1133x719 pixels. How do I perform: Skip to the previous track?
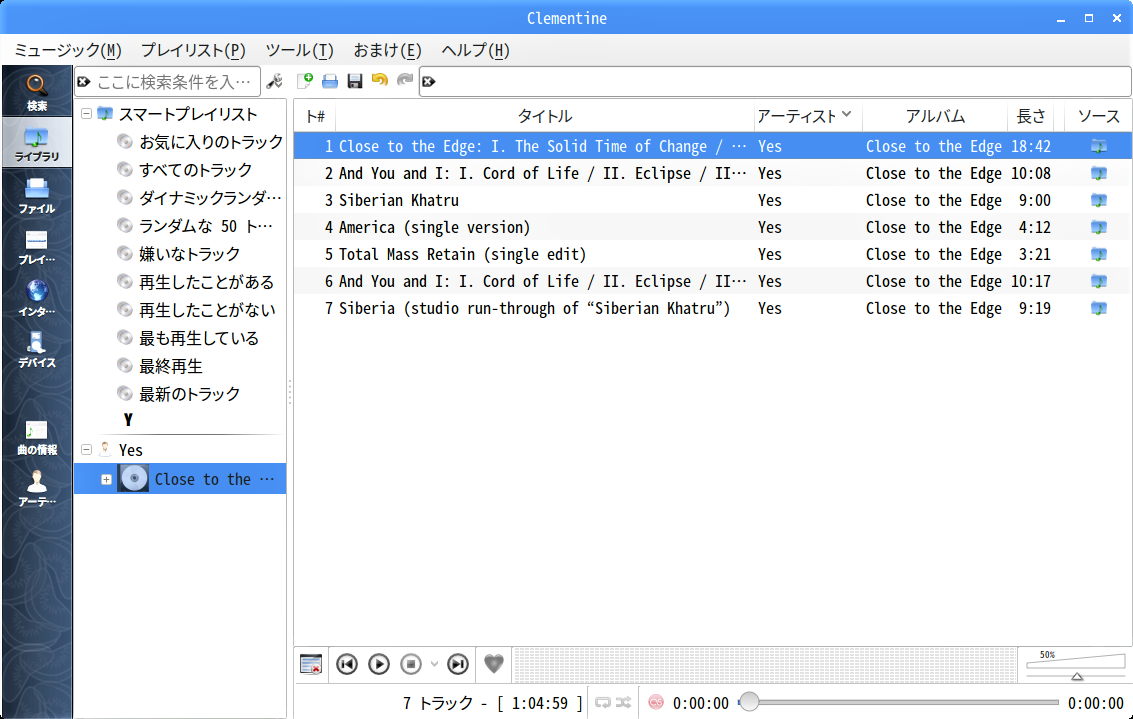click(x=347, y=663)
